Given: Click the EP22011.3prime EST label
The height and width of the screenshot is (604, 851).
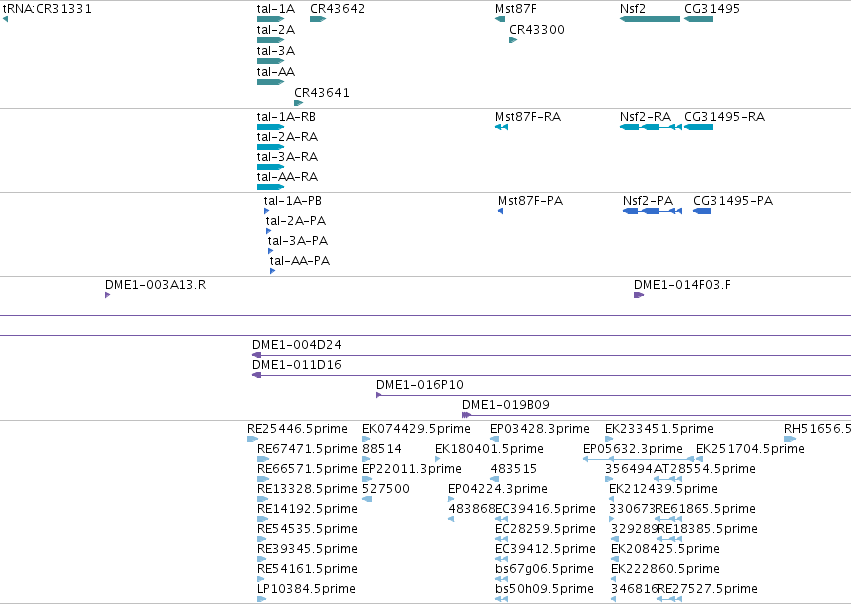Looking at the screenshot, I should 412,469.
